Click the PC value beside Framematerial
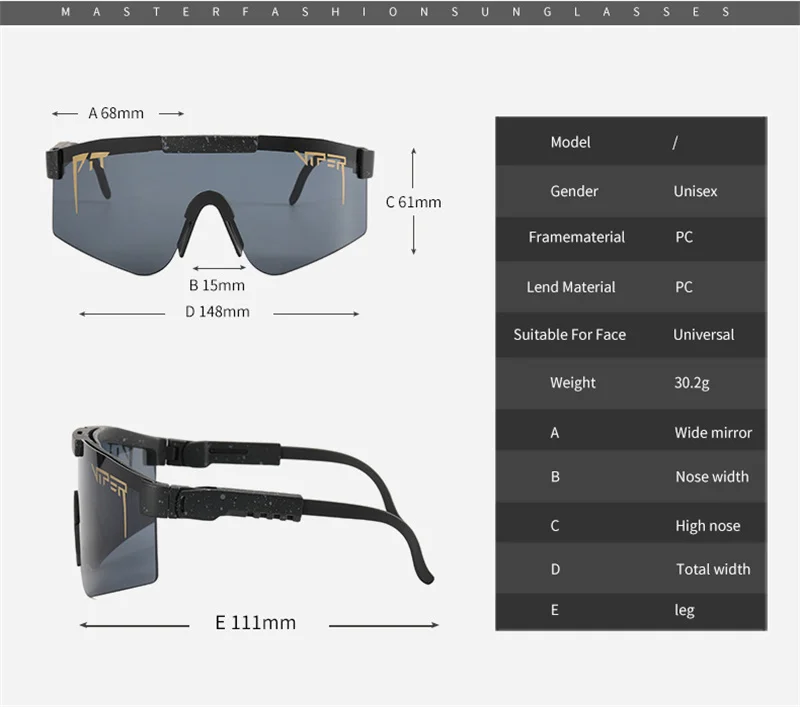The height and width of the screenshot is (707, 800). tap(684, 237)
